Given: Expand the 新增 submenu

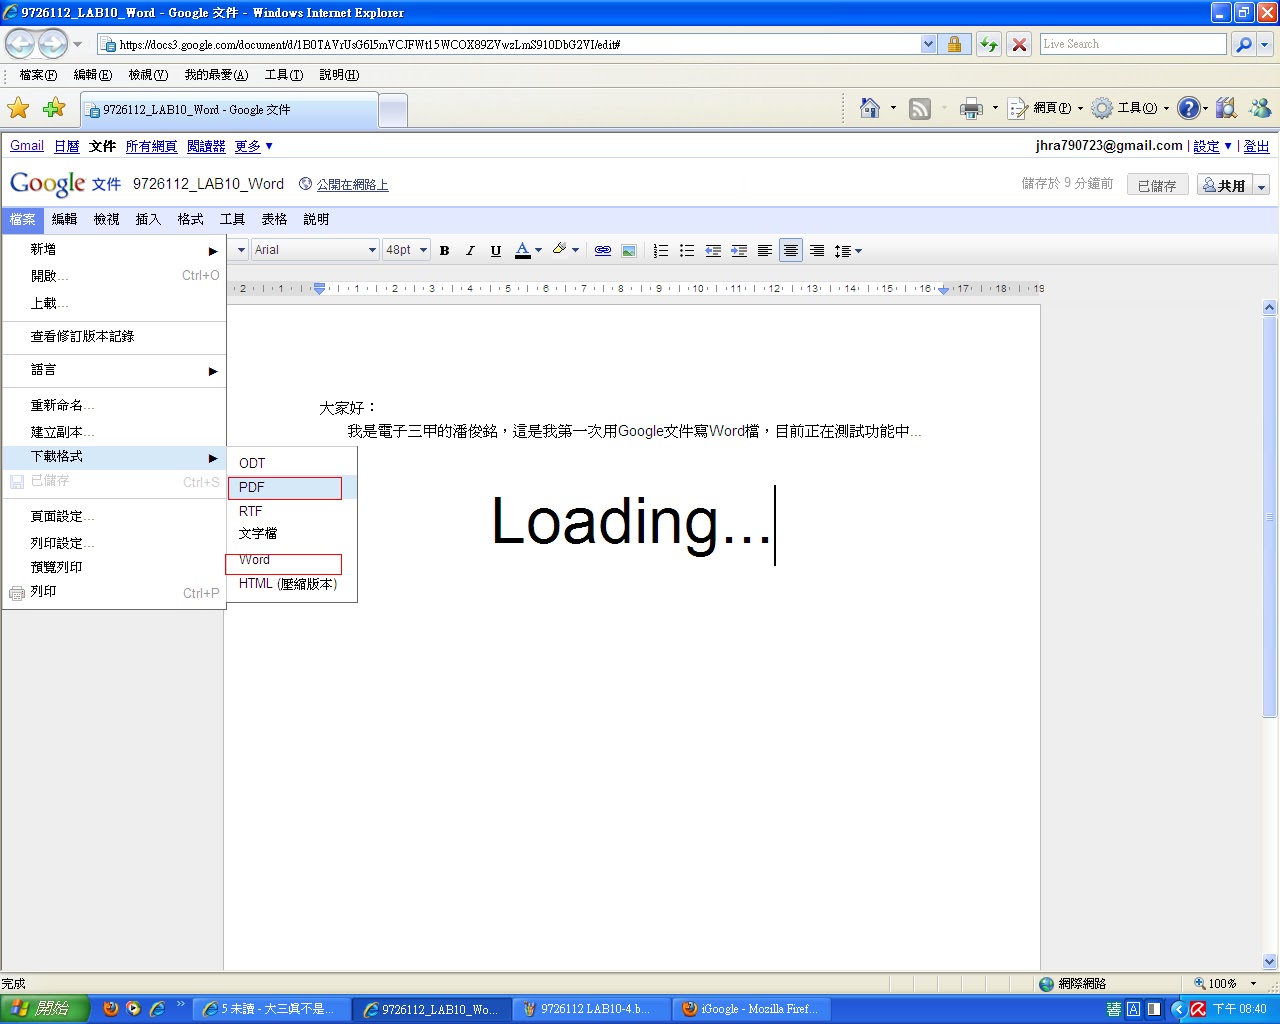Looking at the screenshot, I should [x=114, y=249].
